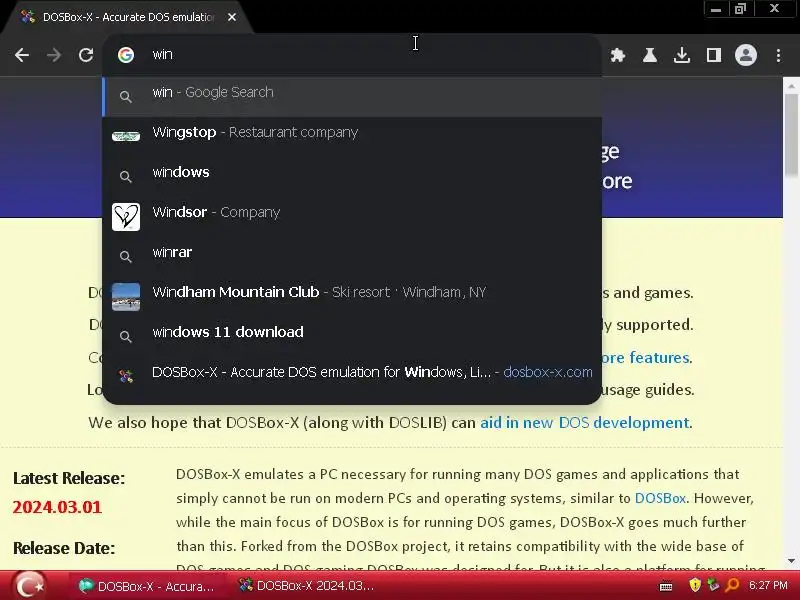Viewport: 800px width, 600px height.
Task: Click the magnifier beside 'windows 11 download'
Action: coord(126,337)
